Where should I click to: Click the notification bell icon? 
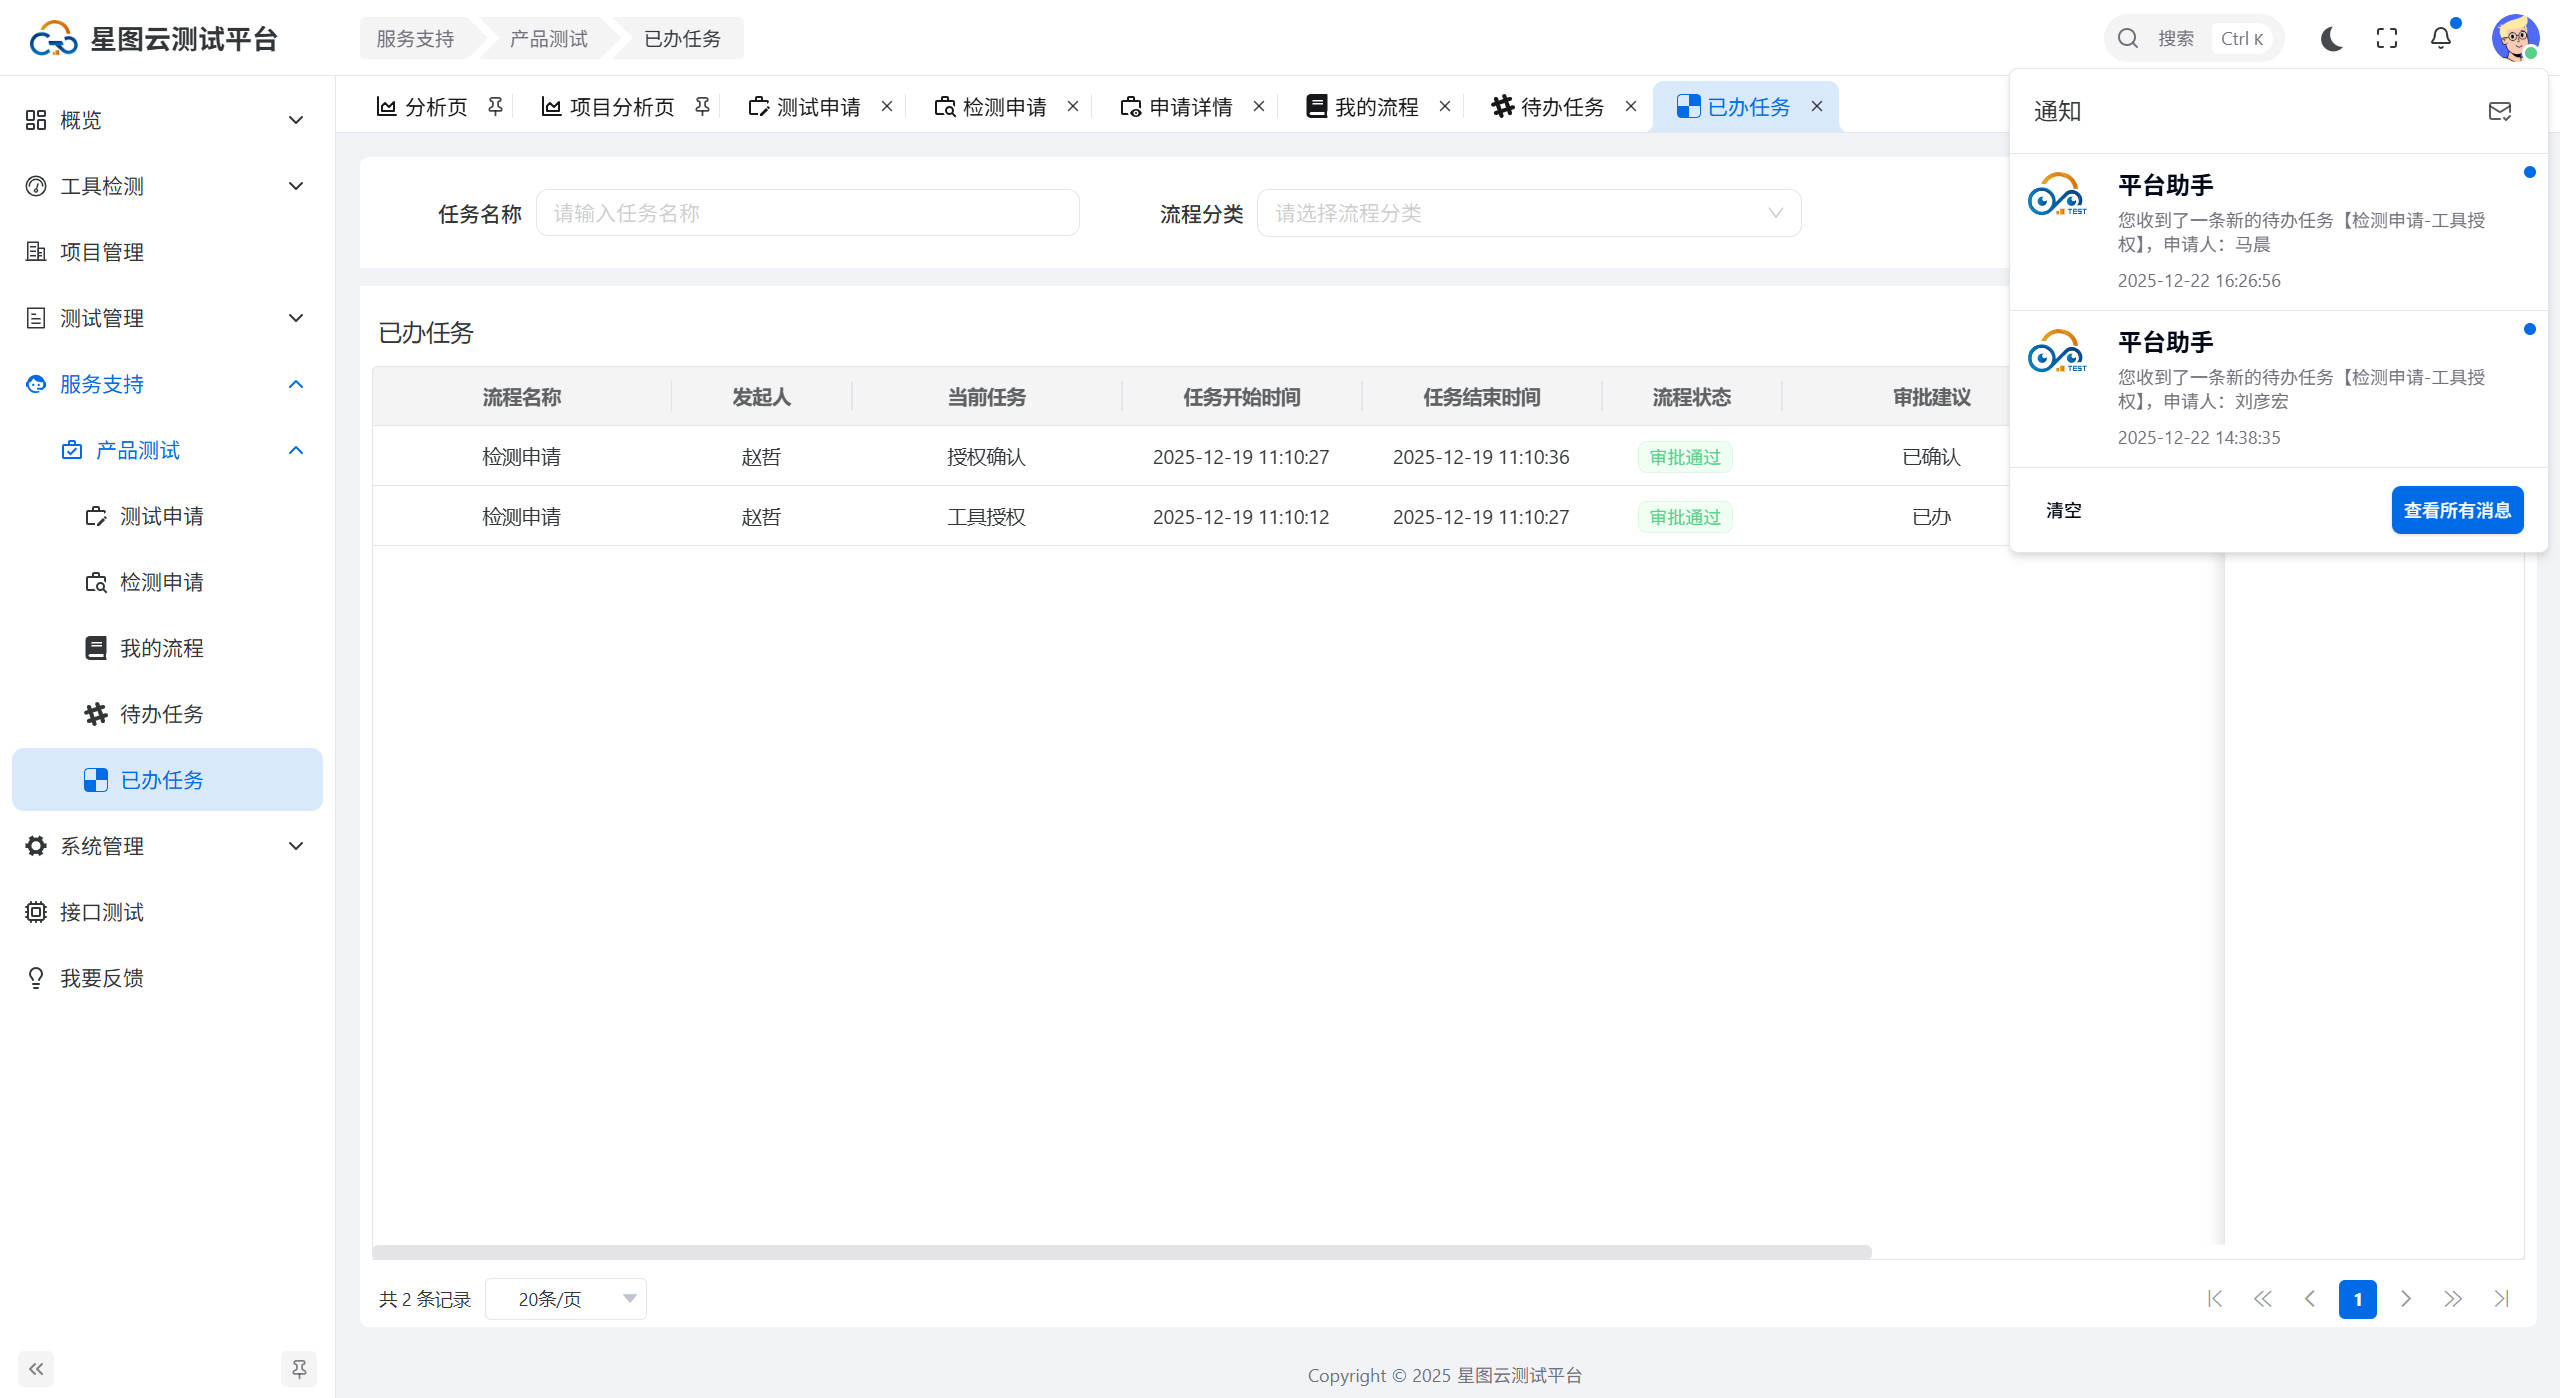(2441, 38)
